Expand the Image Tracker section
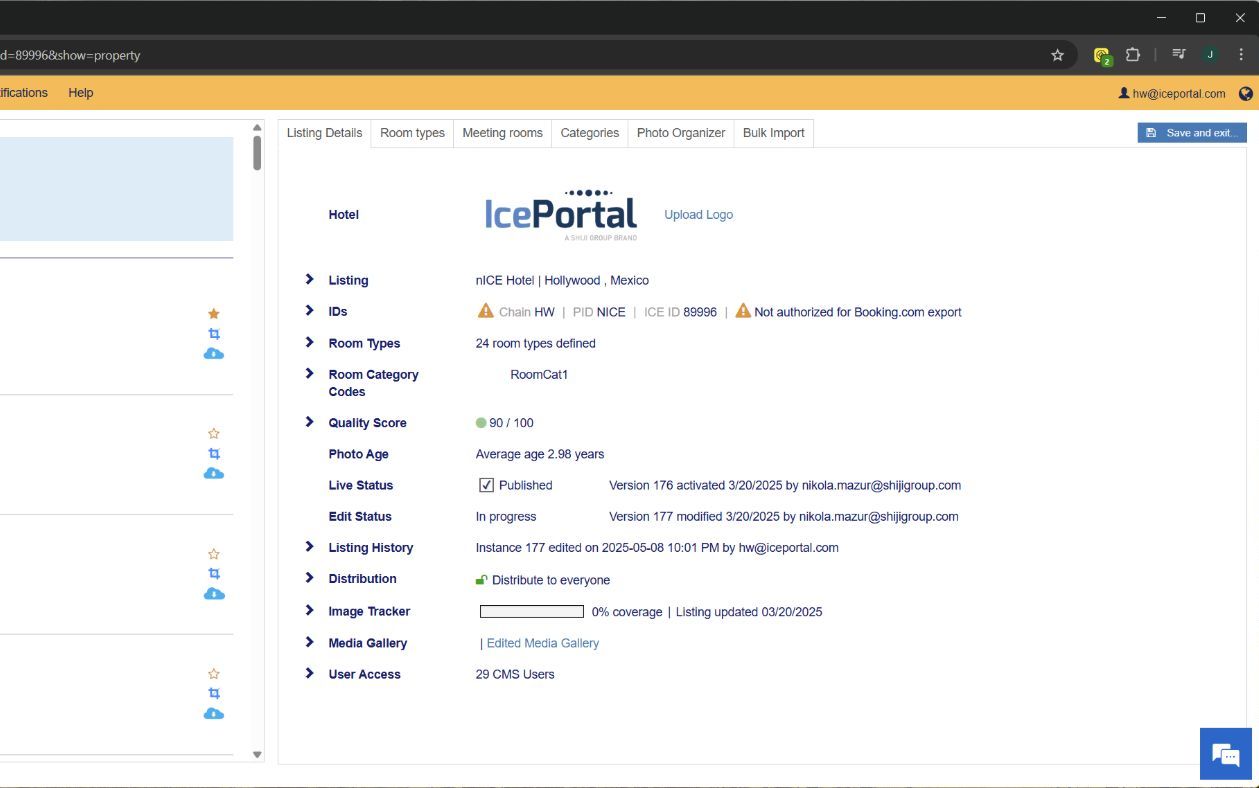Screen dimensions: 1259x788 coord(309,610)
